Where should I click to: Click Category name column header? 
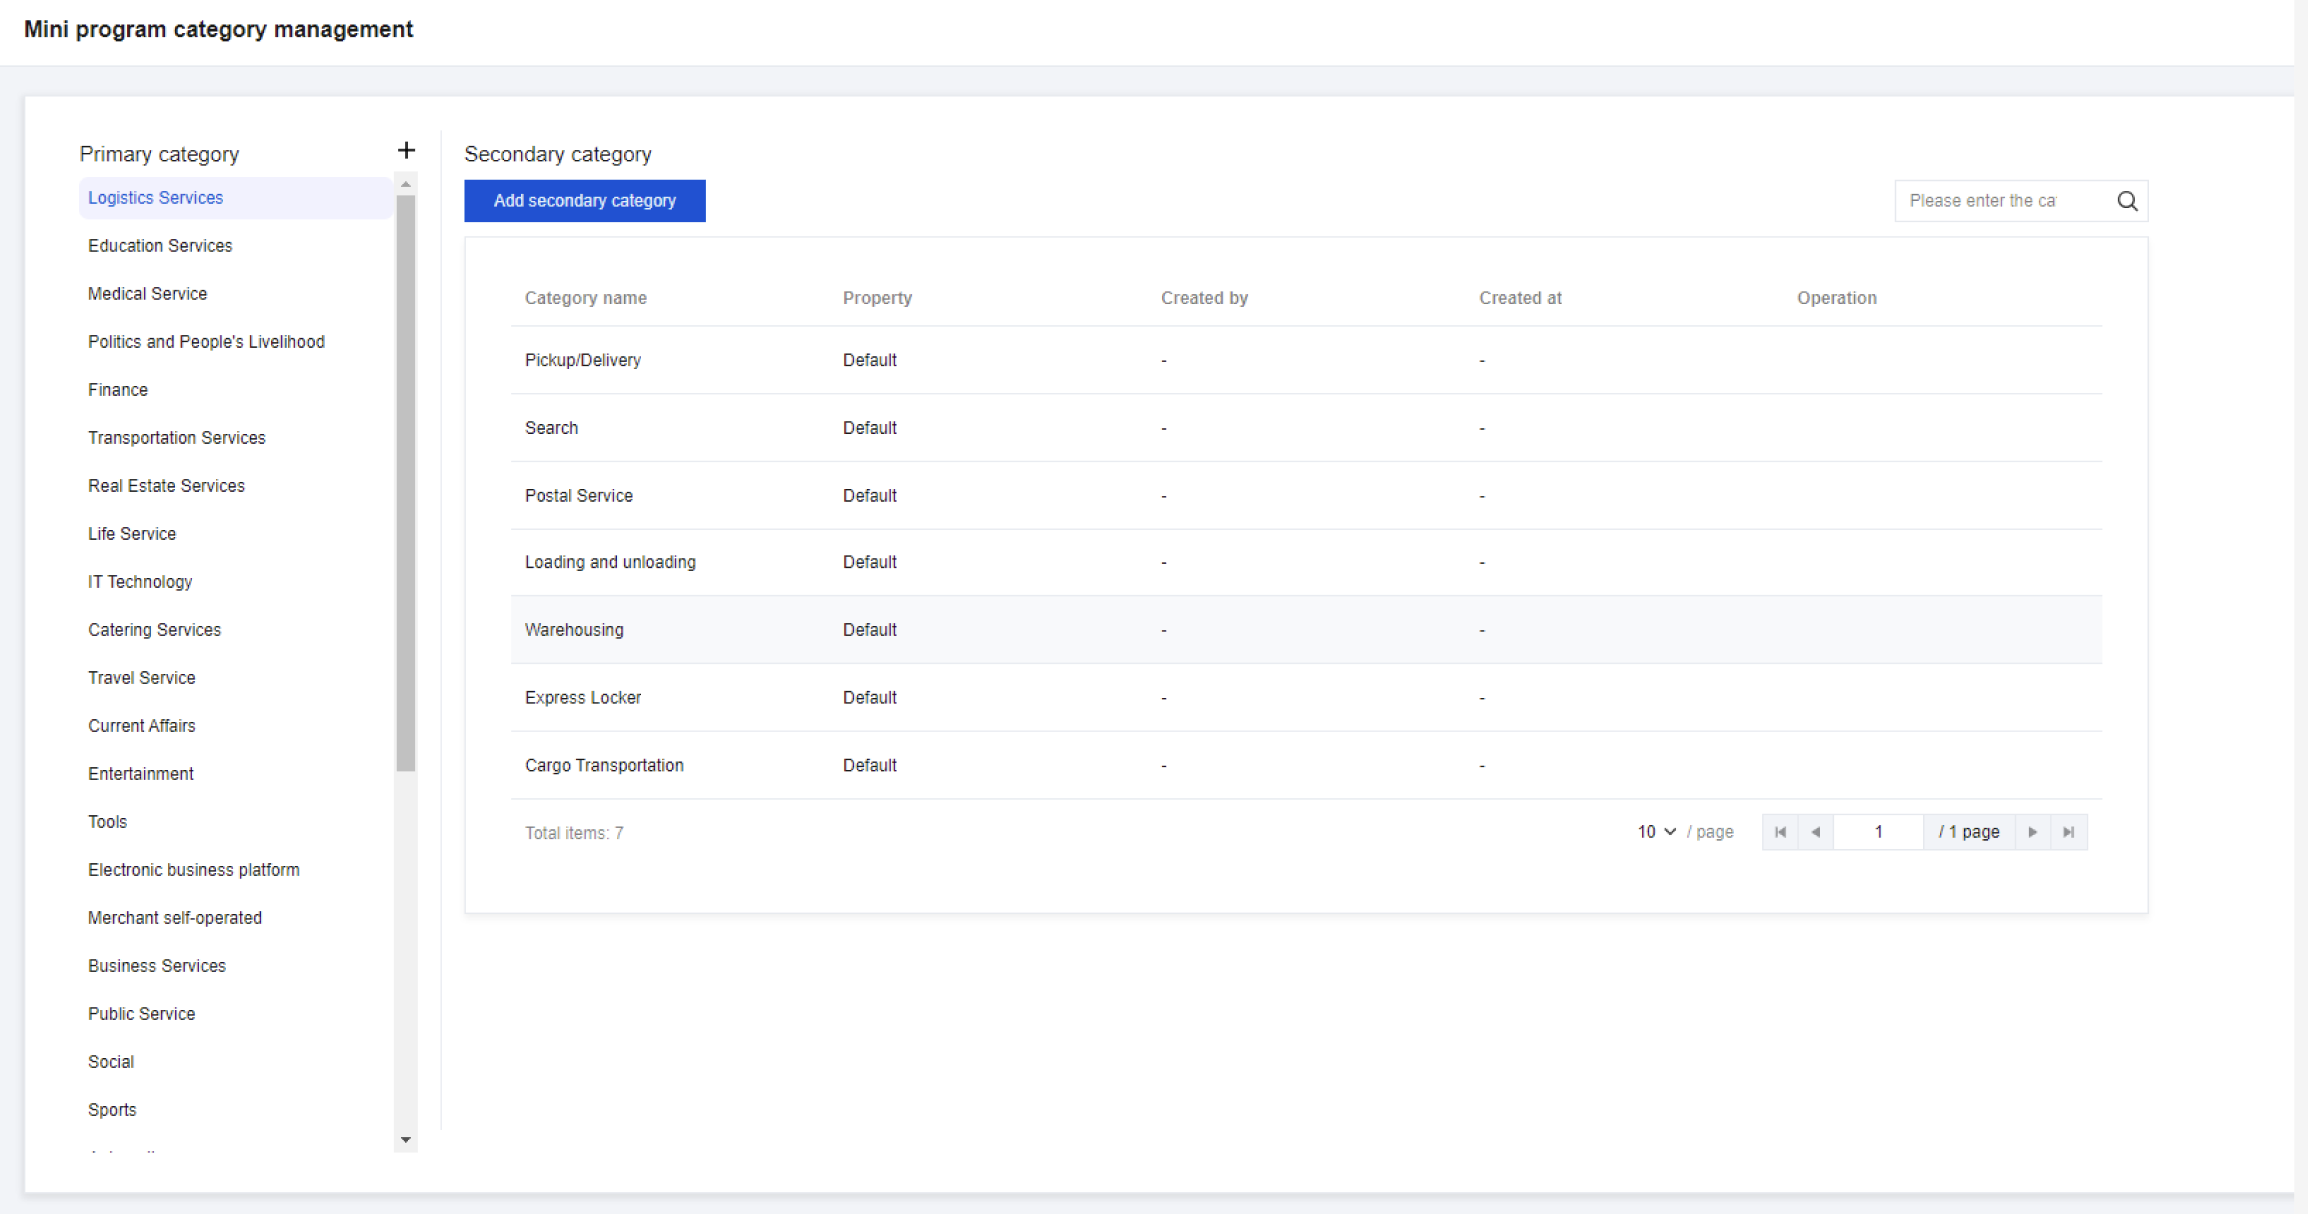(586, 298)
